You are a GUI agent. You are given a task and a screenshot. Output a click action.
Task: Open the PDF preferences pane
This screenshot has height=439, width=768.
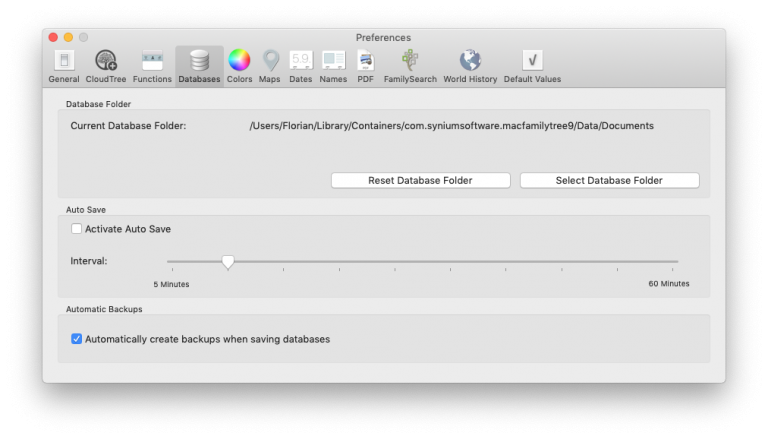(x=365, y=67)
